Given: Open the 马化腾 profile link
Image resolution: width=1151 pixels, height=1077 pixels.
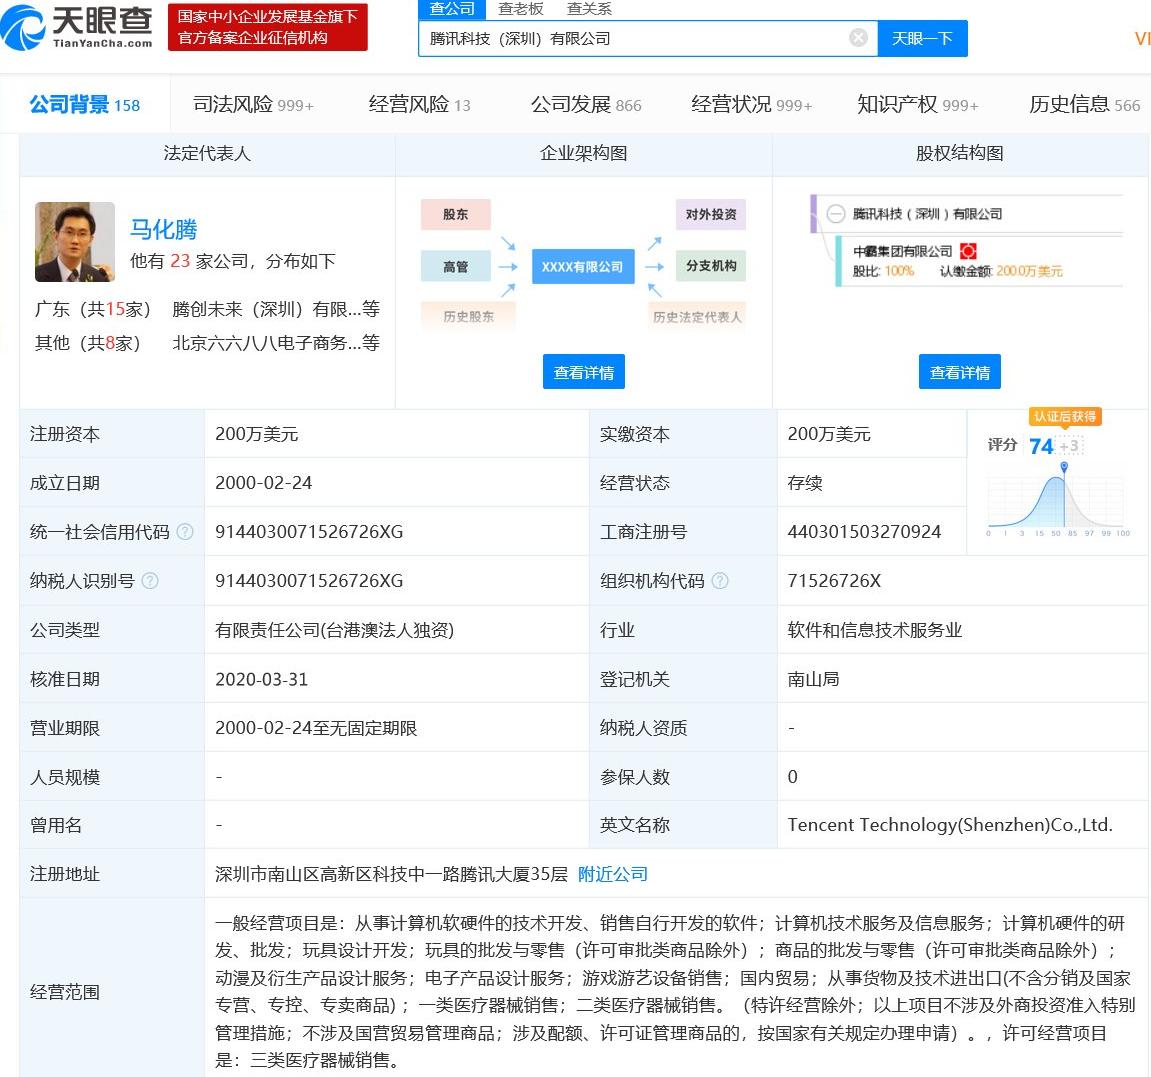Looking at the screenshot, I should click(164, 229).
